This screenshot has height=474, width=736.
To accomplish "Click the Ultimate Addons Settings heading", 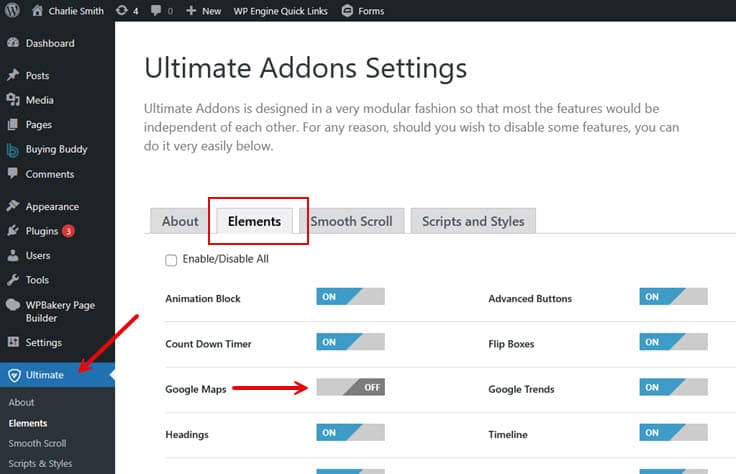I will (306, 69).
